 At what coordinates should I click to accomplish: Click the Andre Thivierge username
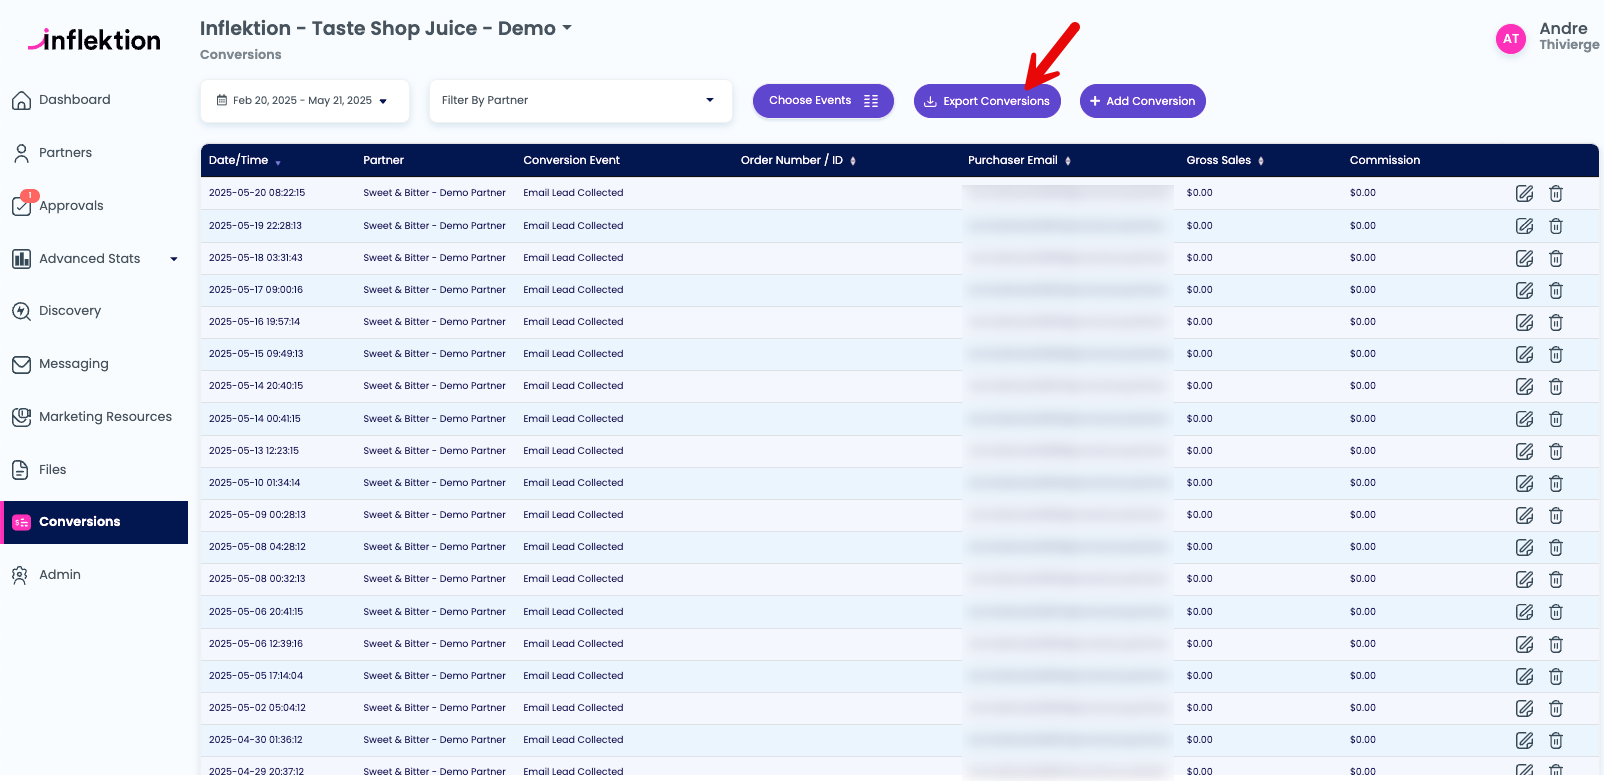[1569, 36]
